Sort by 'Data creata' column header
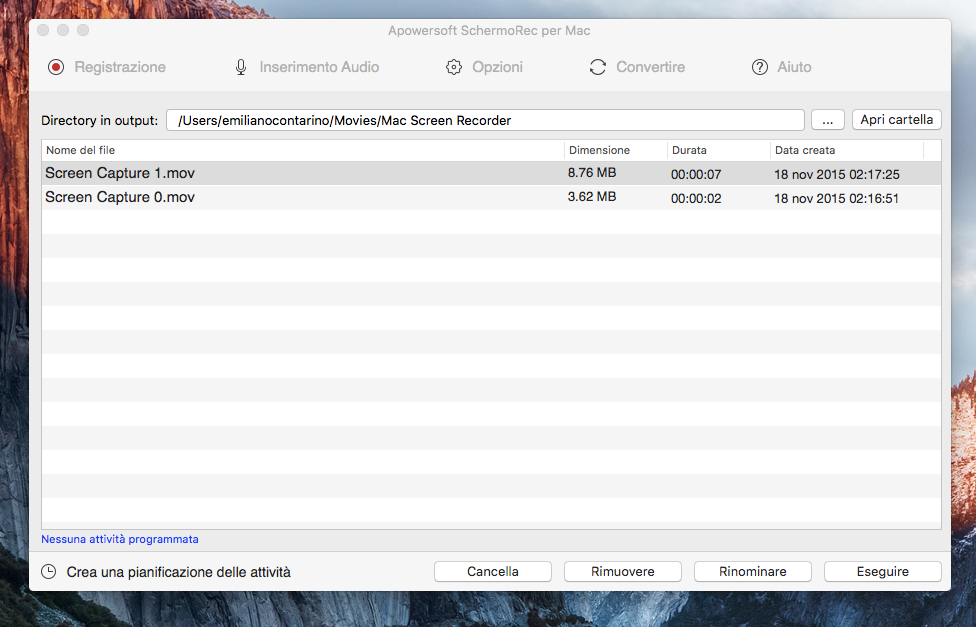976x627 pixels. tap(847, 150)
